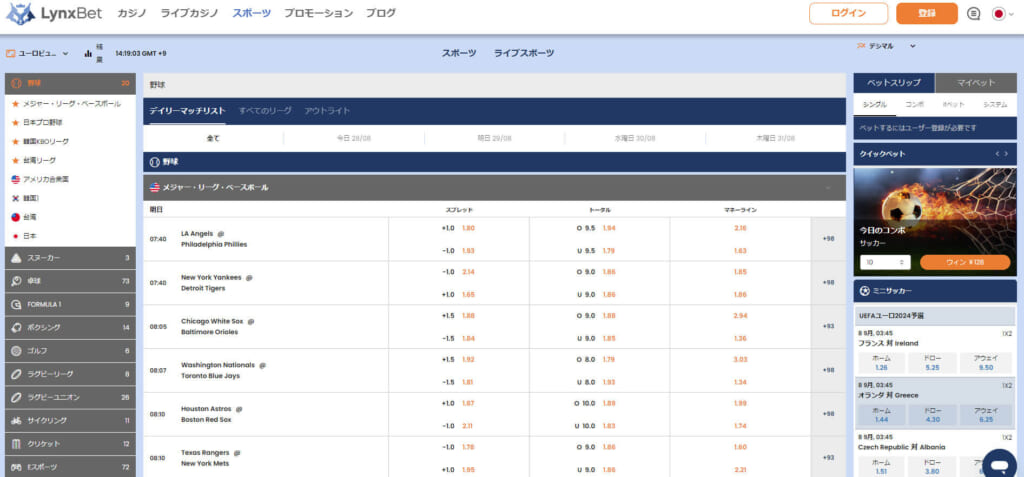
Task: Expand +98 markets for Houston Astros
Action: tap(828, 414)
